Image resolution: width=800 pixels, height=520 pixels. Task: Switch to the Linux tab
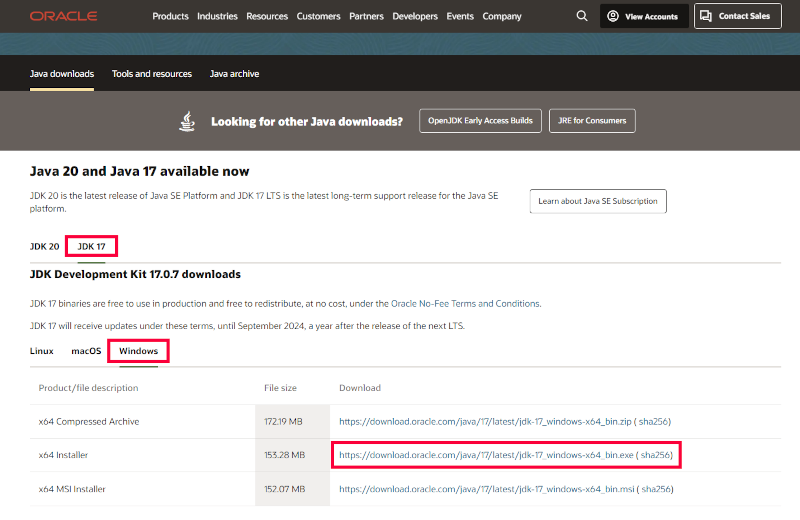coord(41,351)
